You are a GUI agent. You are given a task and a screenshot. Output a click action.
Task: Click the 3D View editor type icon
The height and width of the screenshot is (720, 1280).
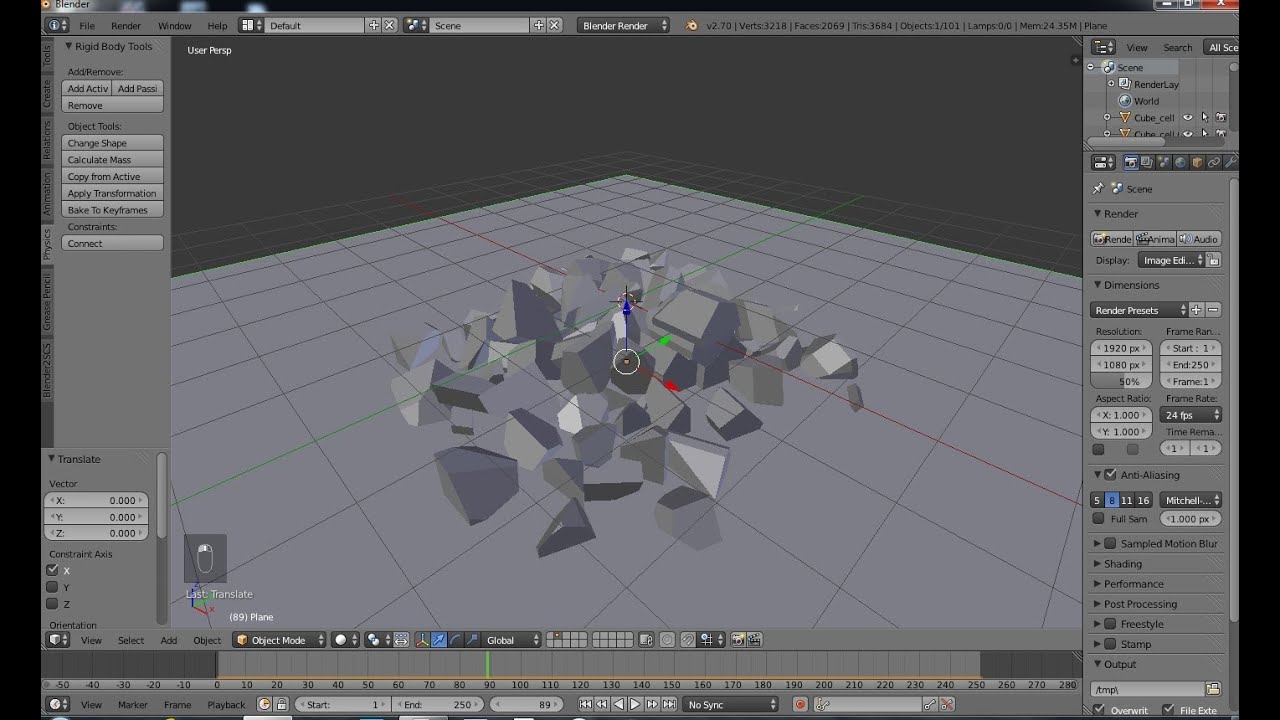point(59,640)
